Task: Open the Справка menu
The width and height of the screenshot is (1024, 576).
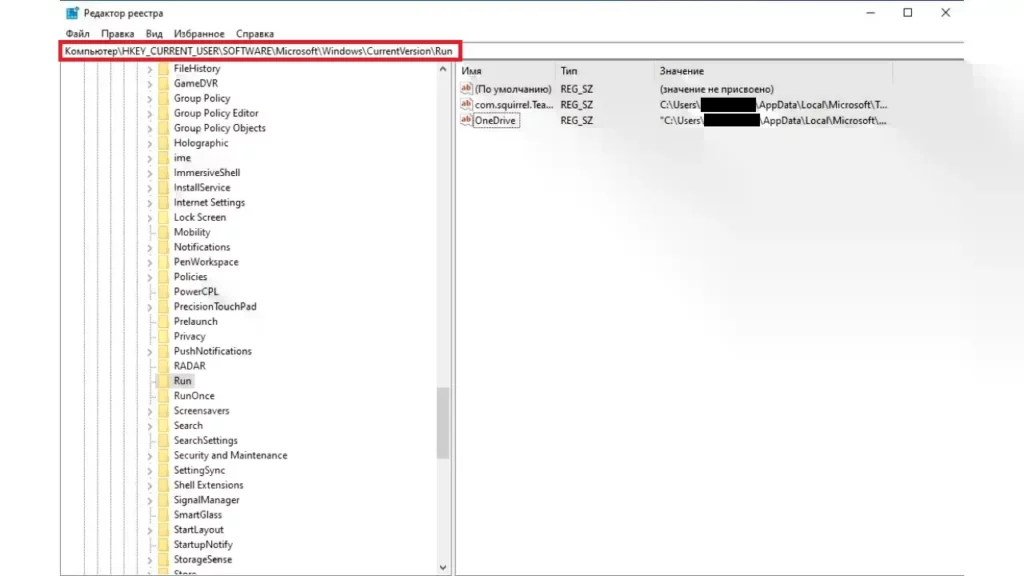Action: [255, 34]
